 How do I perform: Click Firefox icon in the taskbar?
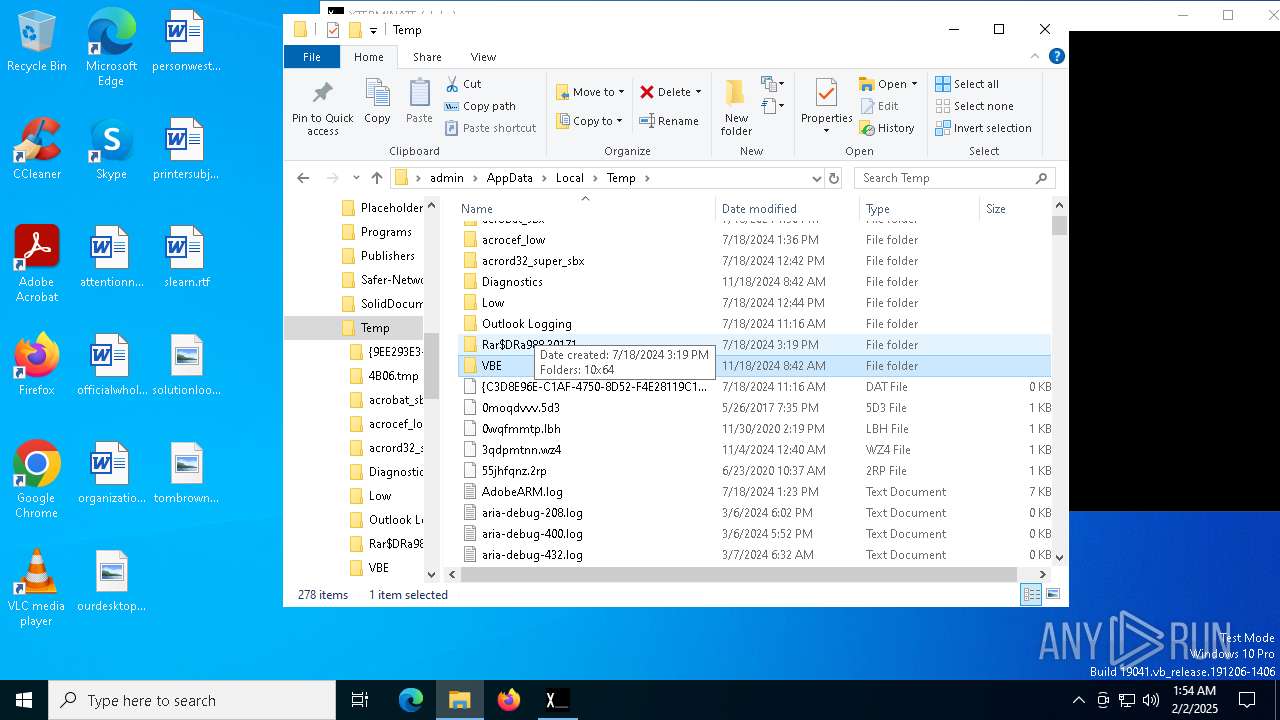[509, 700]
